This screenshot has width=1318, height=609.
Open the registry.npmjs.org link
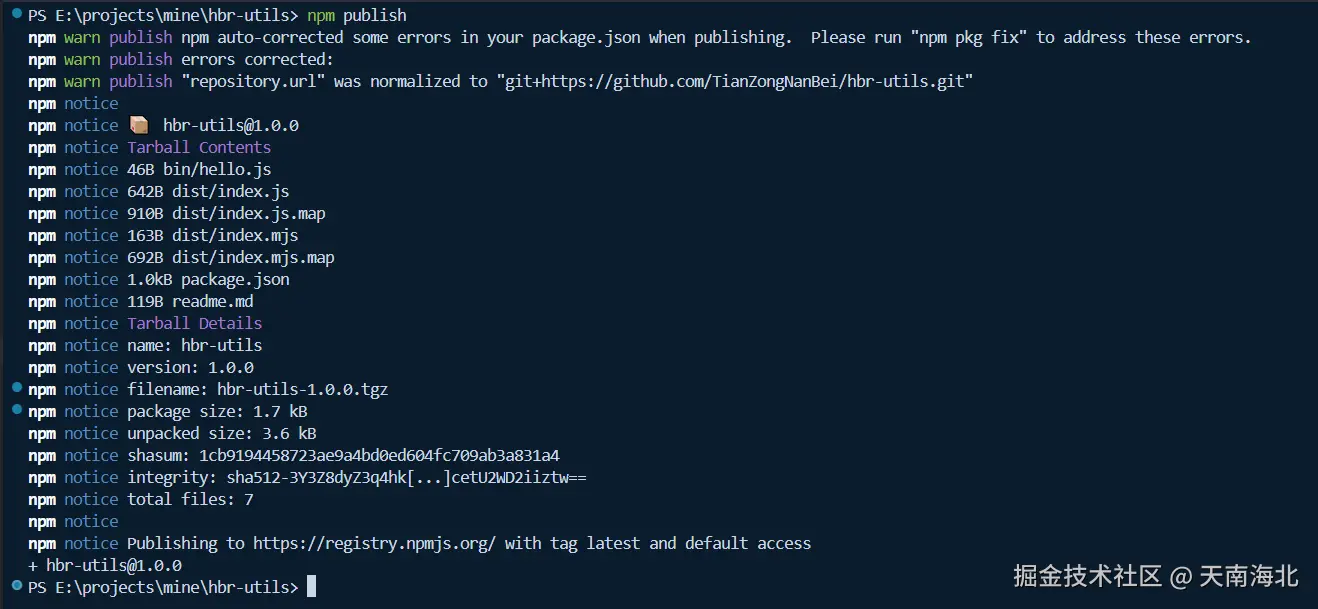374,543
